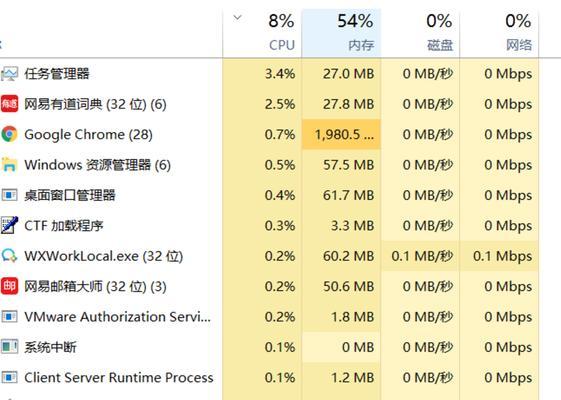This screenshot has height=400, width=561.
Task: Sort by the 网络 column header
Action: tap(499, 33)
